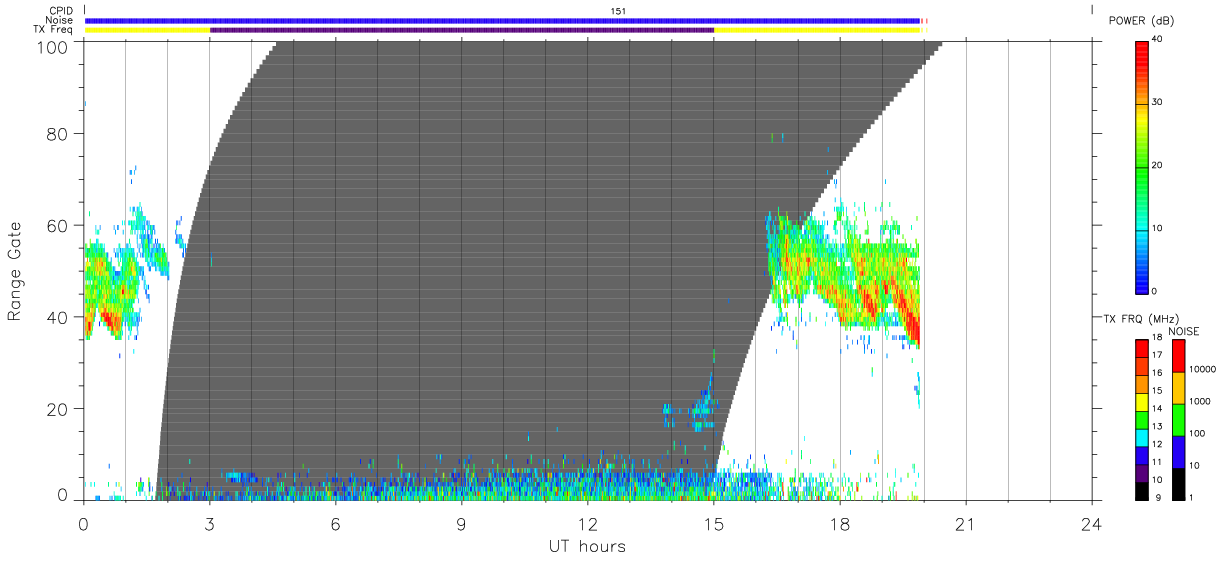Click the CPID label at top left
This screenshot has width=1228, height=567.
pos(60,10)
